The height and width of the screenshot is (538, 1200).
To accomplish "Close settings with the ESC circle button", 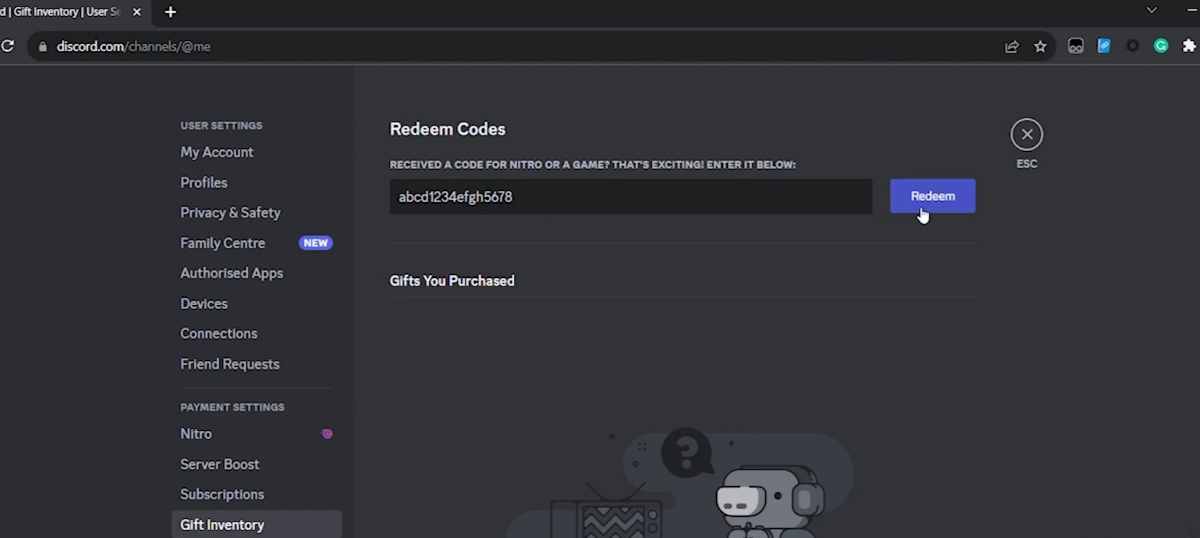I will pos(1026,134).
